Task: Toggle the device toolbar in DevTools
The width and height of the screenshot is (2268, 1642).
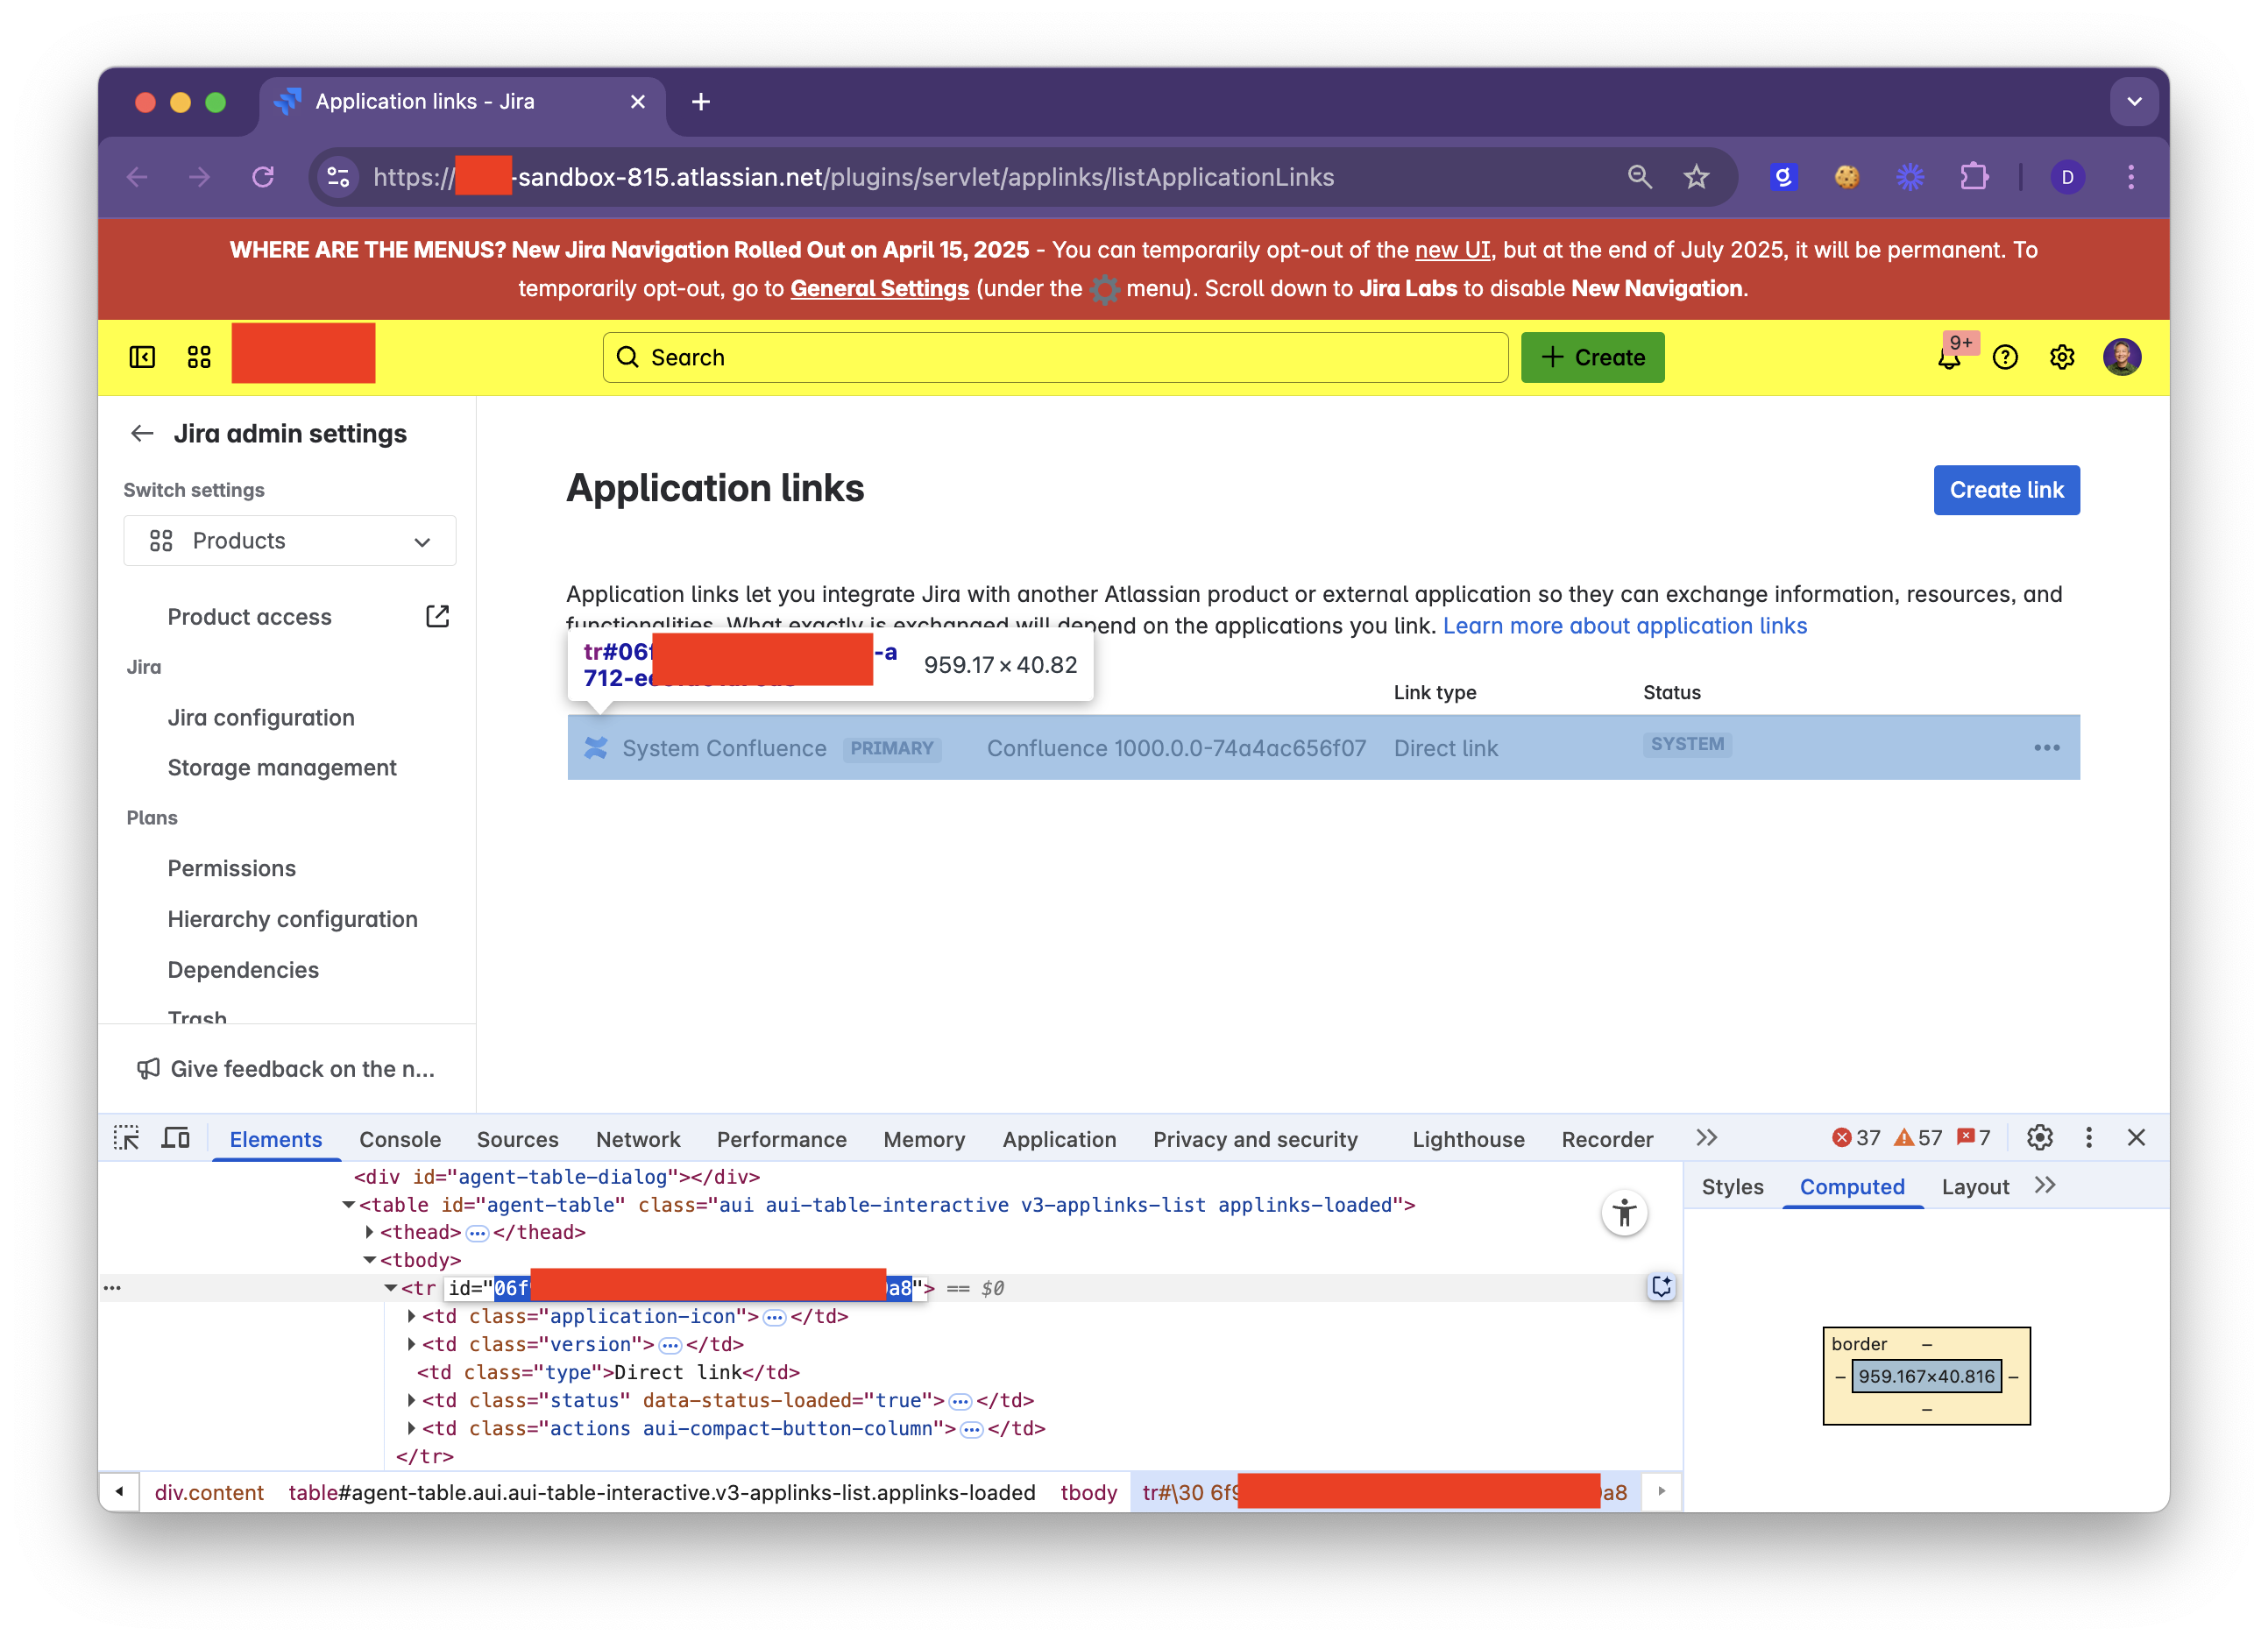Action: pyautogui.click(x=176, y=1138)
